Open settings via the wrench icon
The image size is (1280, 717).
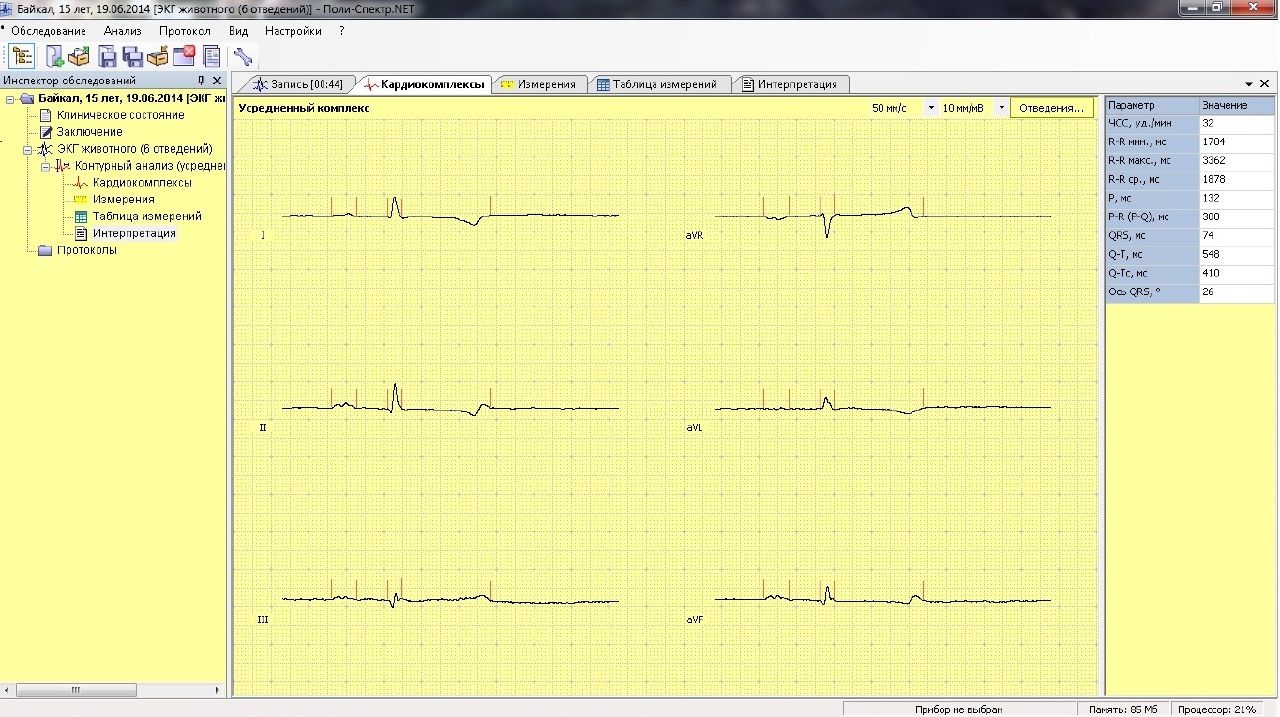pos(243,57)
